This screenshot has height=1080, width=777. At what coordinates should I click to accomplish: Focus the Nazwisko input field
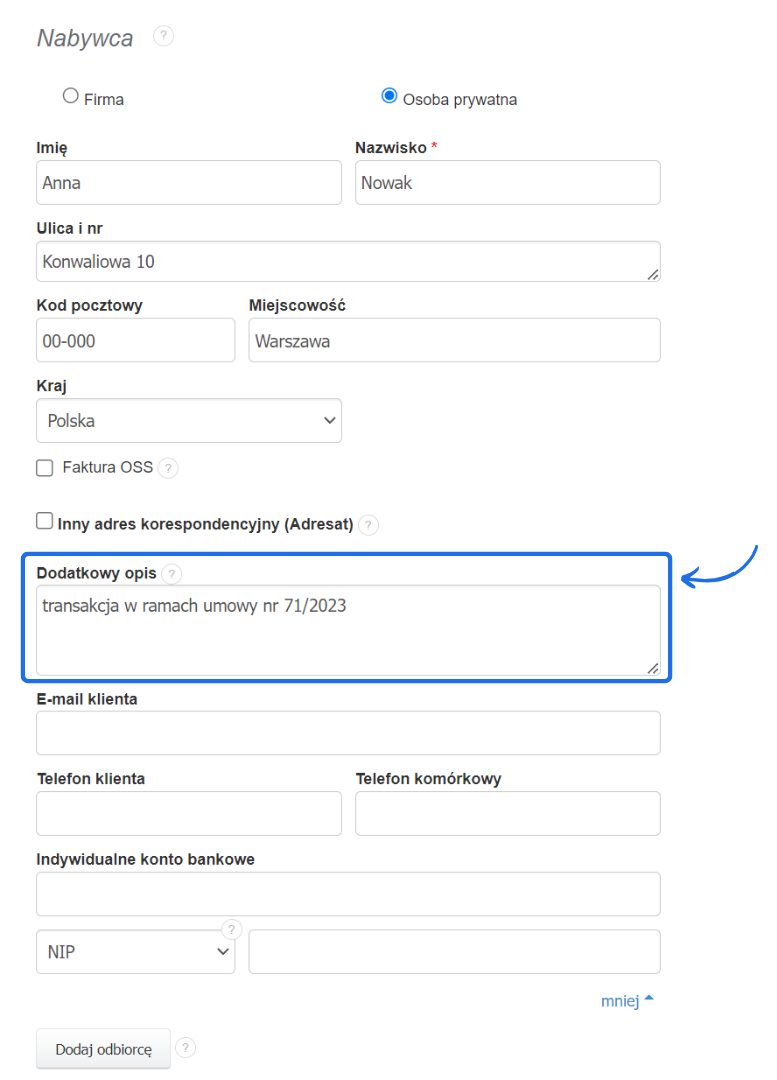click(x=507, y=183)
